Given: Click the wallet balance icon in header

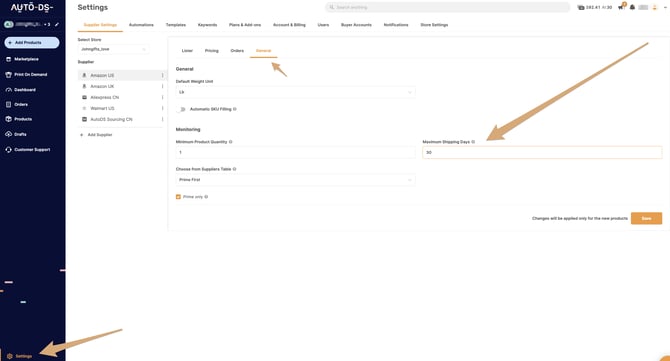Looking at the screenshot, I should tap(580, 7).
